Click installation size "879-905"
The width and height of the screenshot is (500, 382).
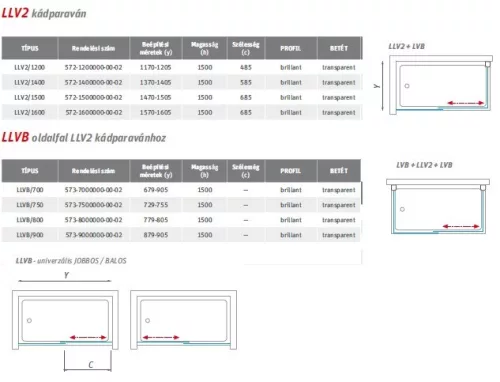(x=155, y=235)
